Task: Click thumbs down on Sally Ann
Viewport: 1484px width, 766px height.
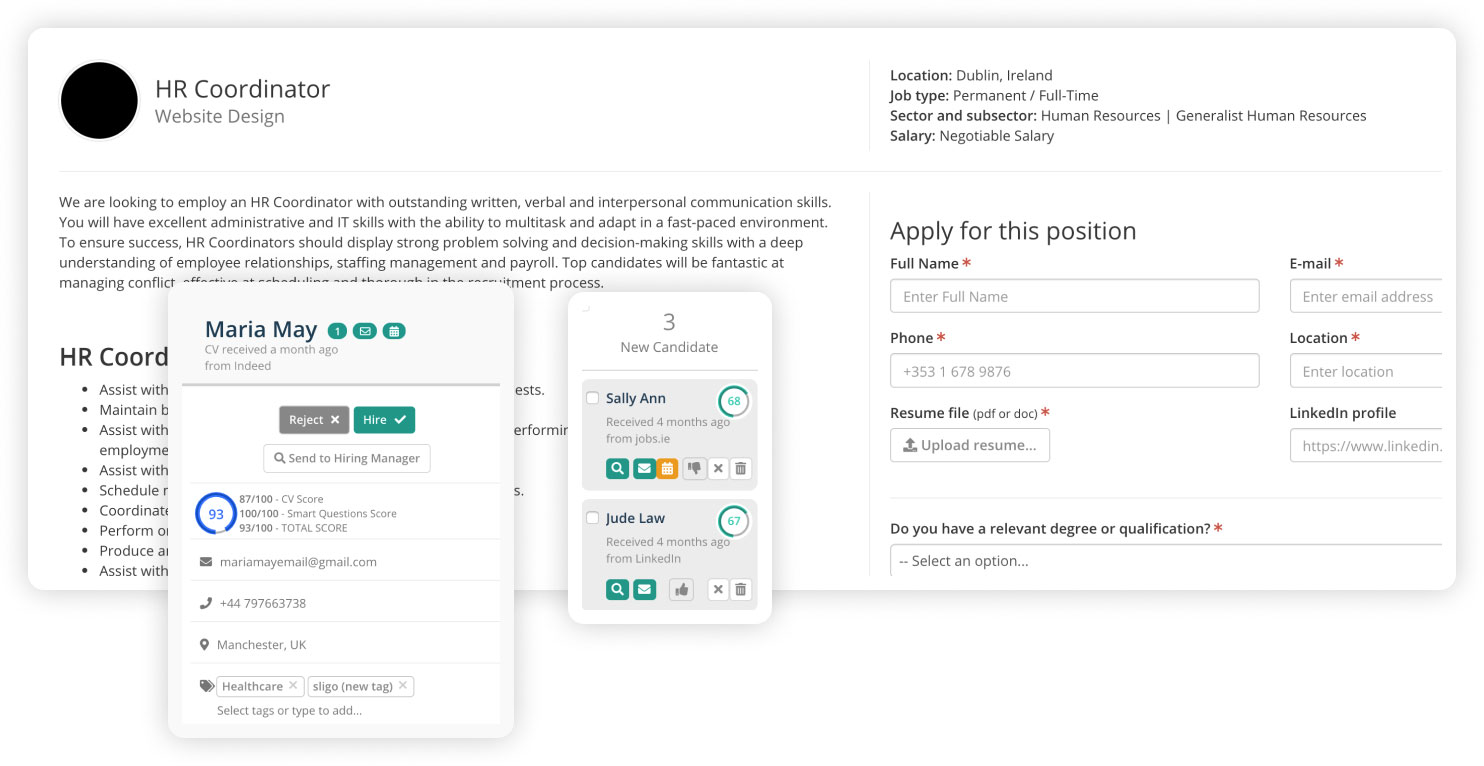Action: point(694,469)
